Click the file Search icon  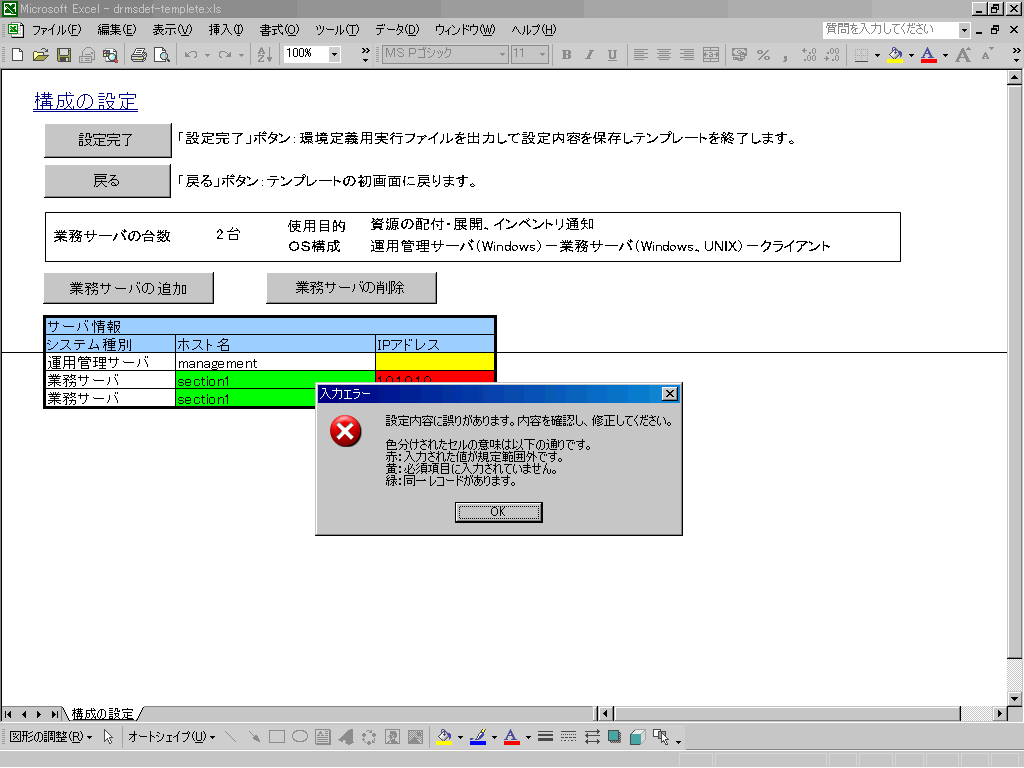pyautogui.click(x=110, y=55)
